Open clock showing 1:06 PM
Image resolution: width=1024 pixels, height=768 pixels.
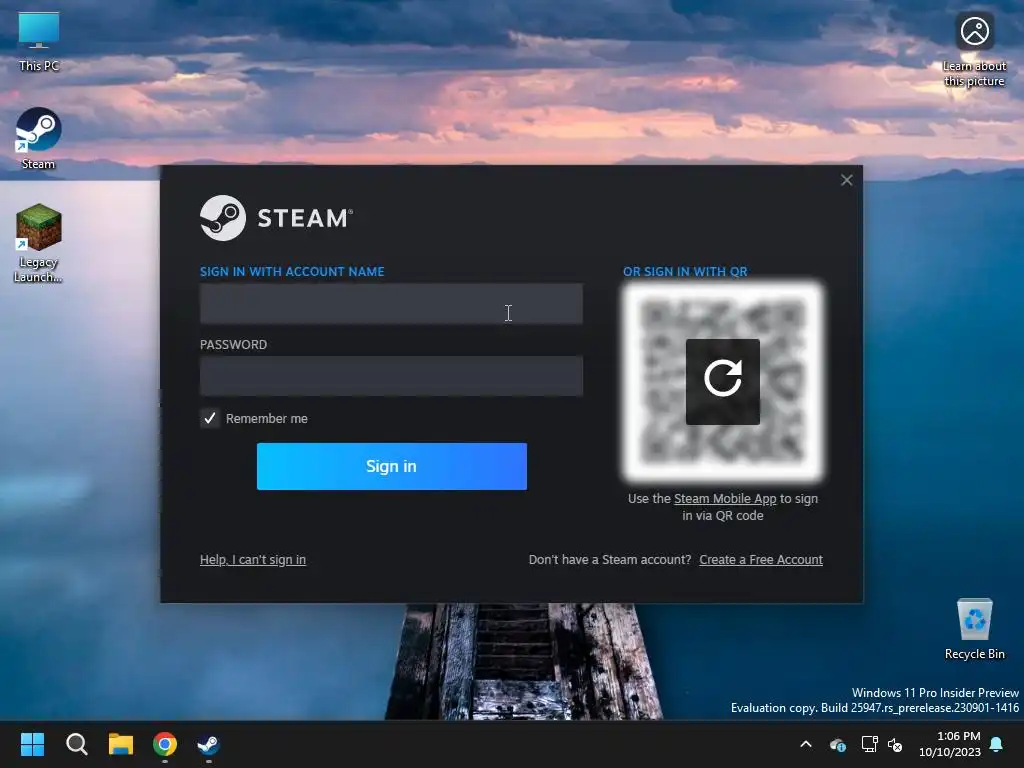pyautogui.click(x=950, y=744)
